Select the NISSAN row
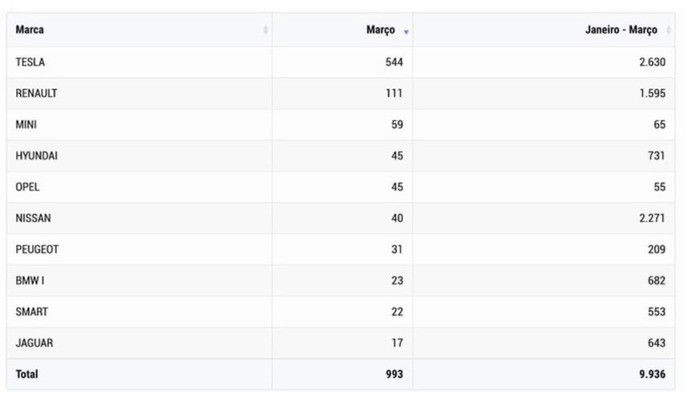The width and height of the screenshot is (685, 398). click(x=341, y=218)
